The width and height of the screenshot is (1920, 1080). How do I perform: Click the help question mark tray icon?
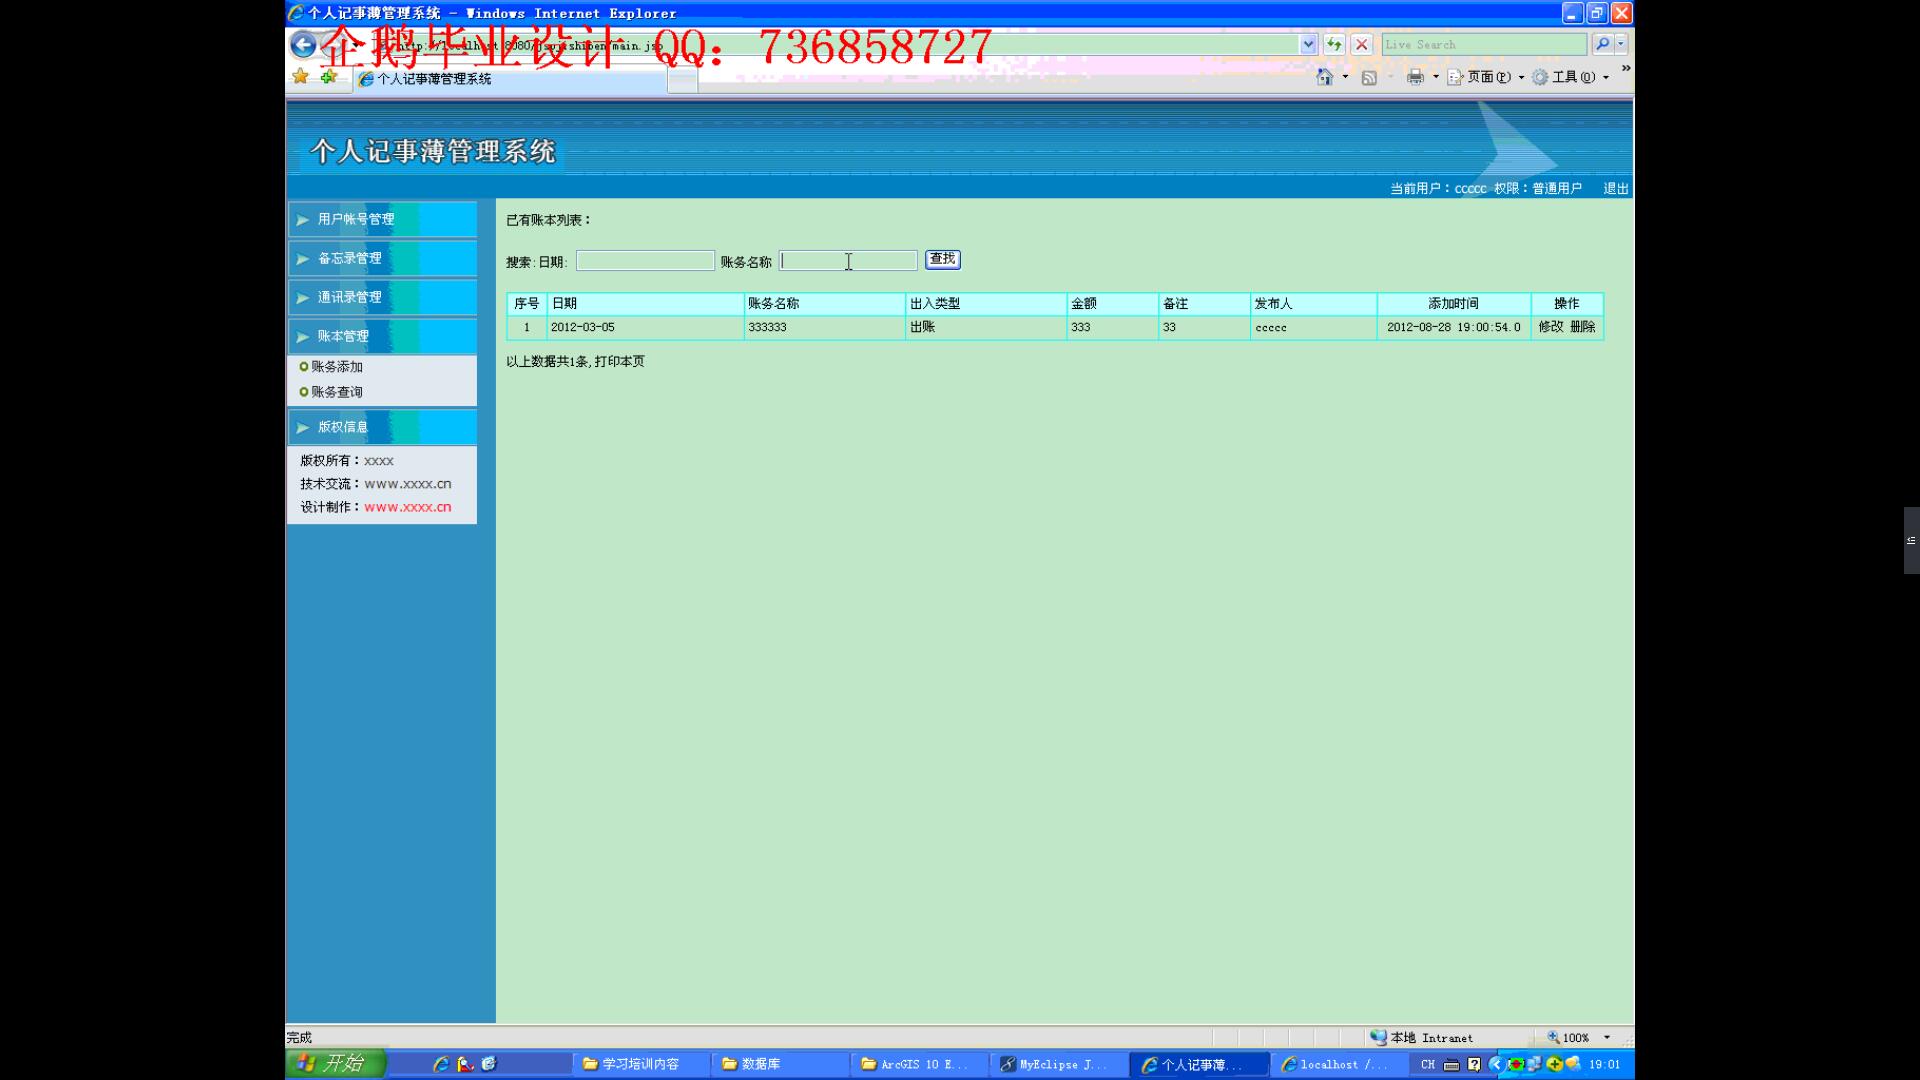coord(1474,1065)
